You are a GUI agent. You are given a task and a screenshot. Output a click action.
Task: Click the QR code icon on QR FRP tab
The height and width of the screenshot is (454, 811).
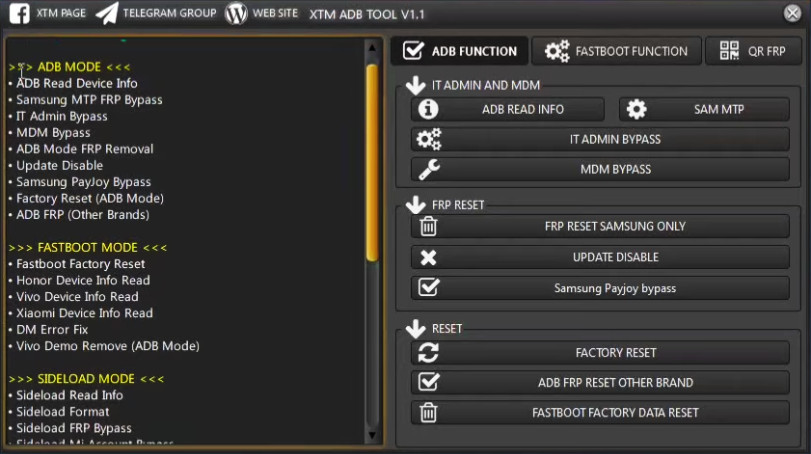[729, 51]
